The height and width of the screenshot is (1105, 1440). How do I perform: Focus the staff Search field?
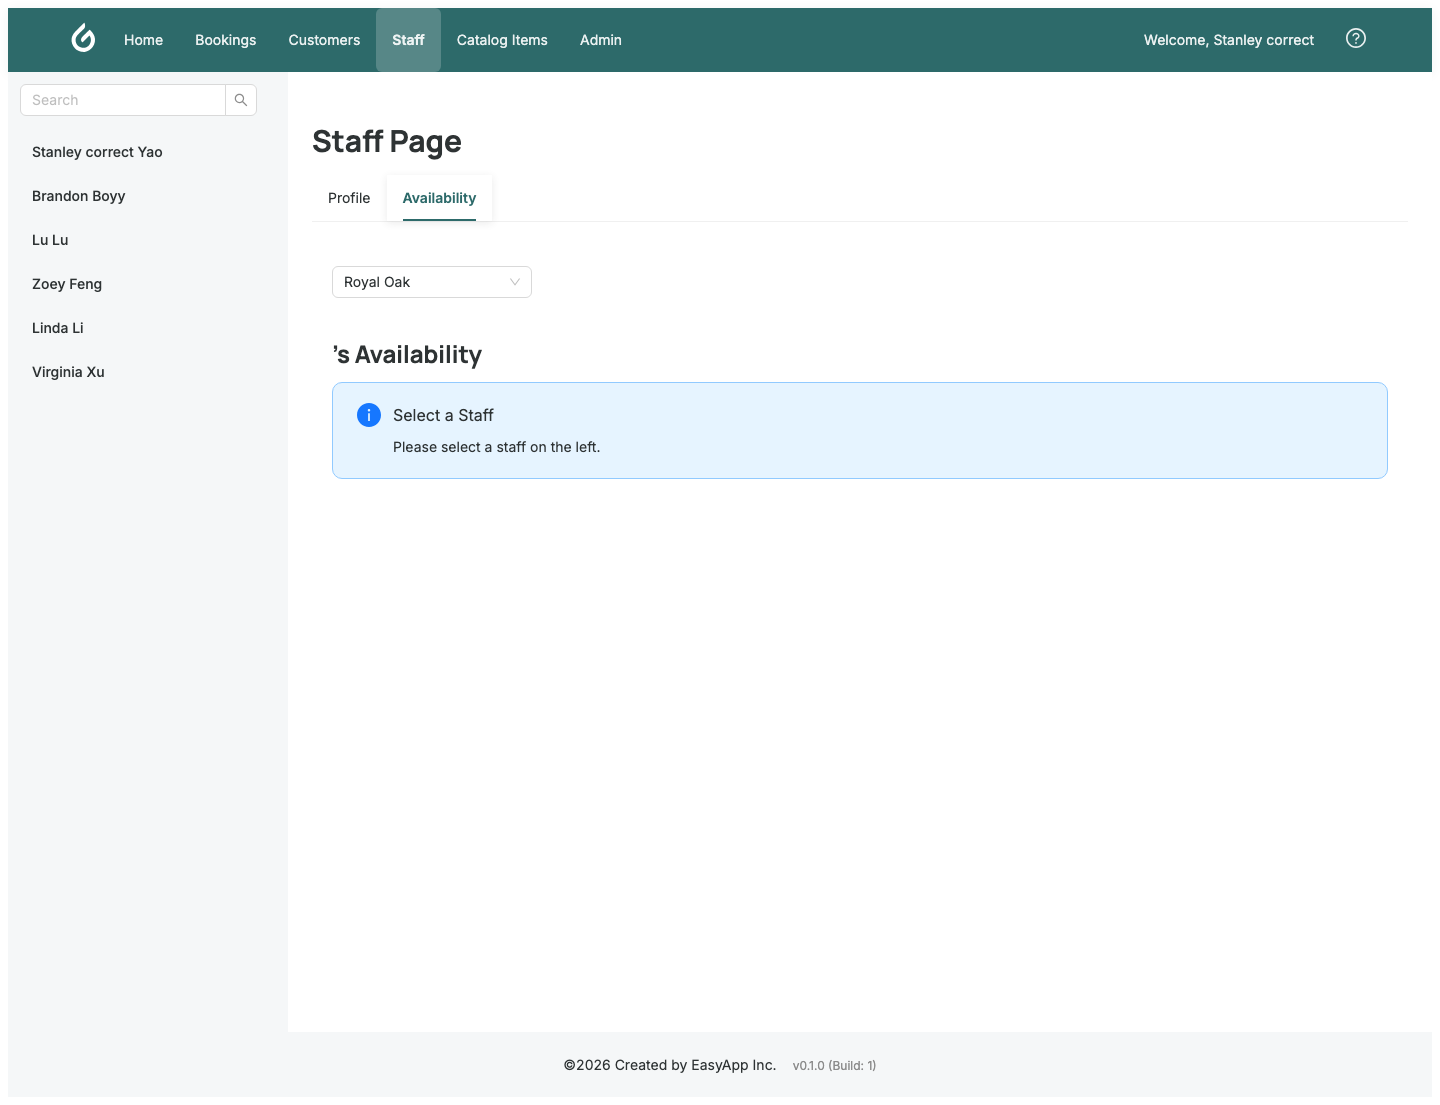(x=123, y=100)
